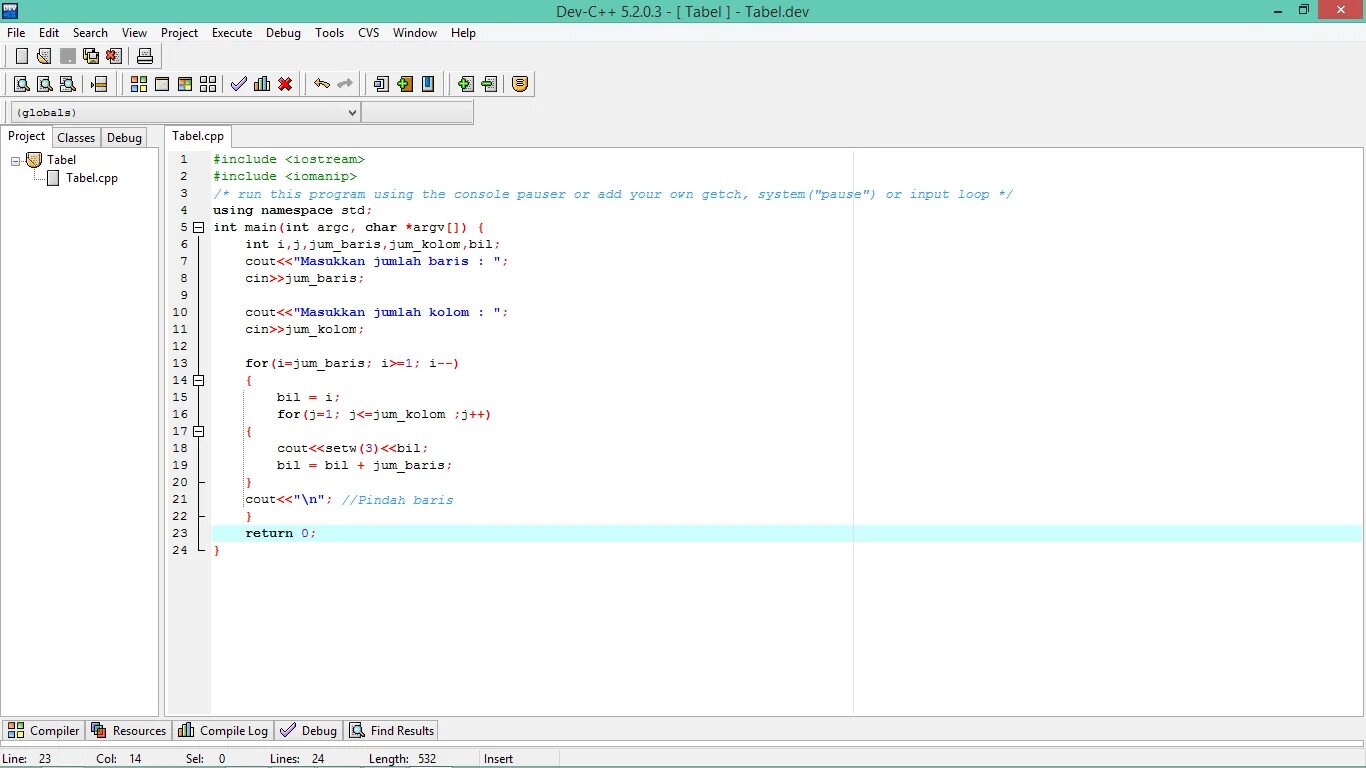Click the bar chart Profile analysis icon
1366x768 pixels.
coord(262,84)
